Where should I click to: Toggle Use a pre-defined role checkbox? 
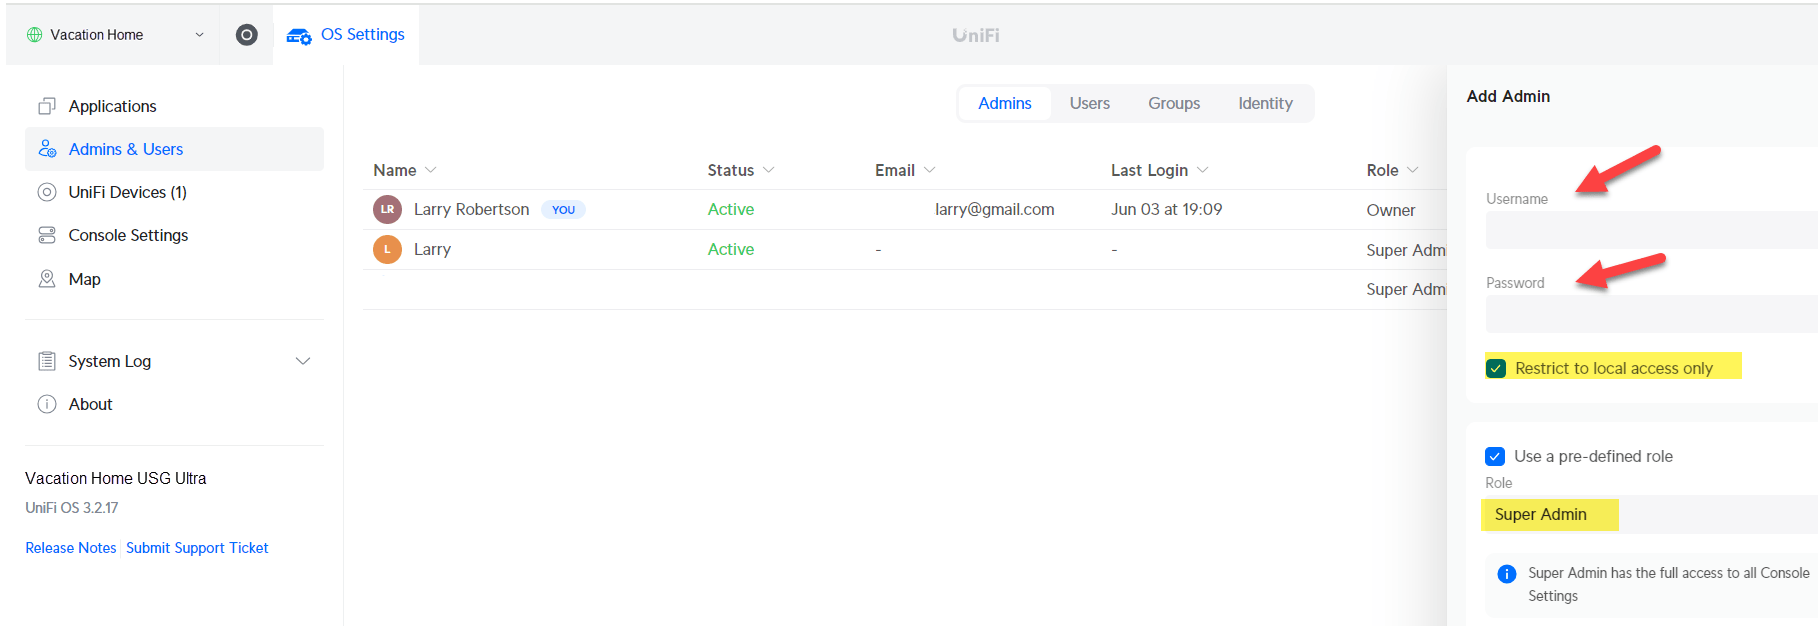coord(1495,456)
